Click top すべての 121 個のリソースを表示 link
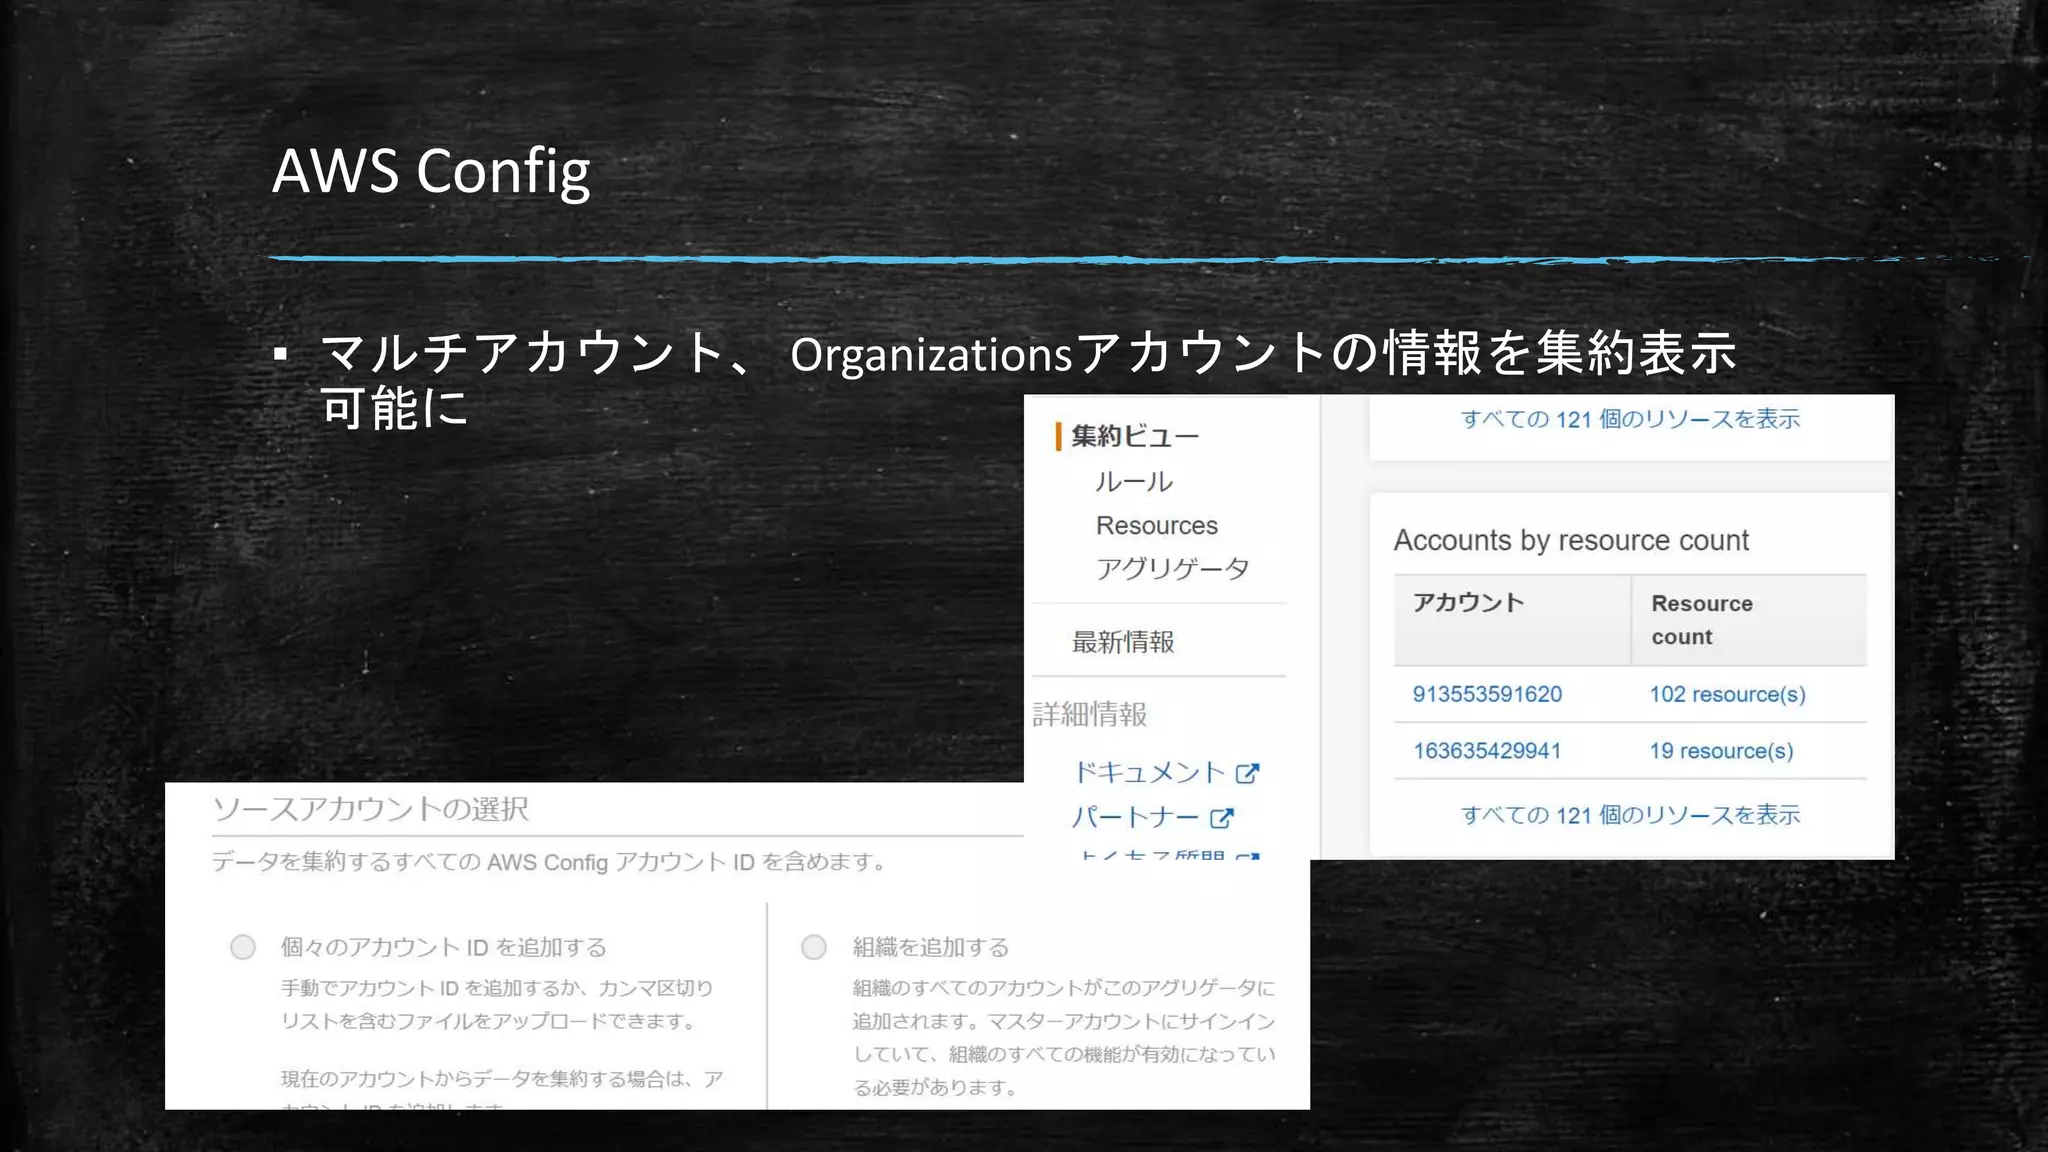The image size is (2048, 1152). pos(1630,419)
